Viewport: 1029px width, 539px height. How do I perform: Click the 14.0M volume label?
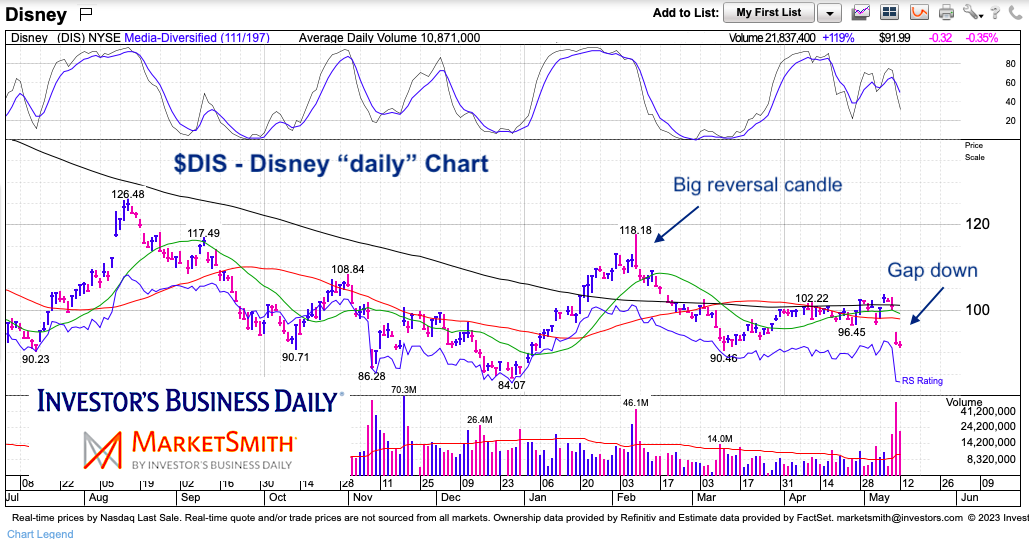click(x=720, y=439)
